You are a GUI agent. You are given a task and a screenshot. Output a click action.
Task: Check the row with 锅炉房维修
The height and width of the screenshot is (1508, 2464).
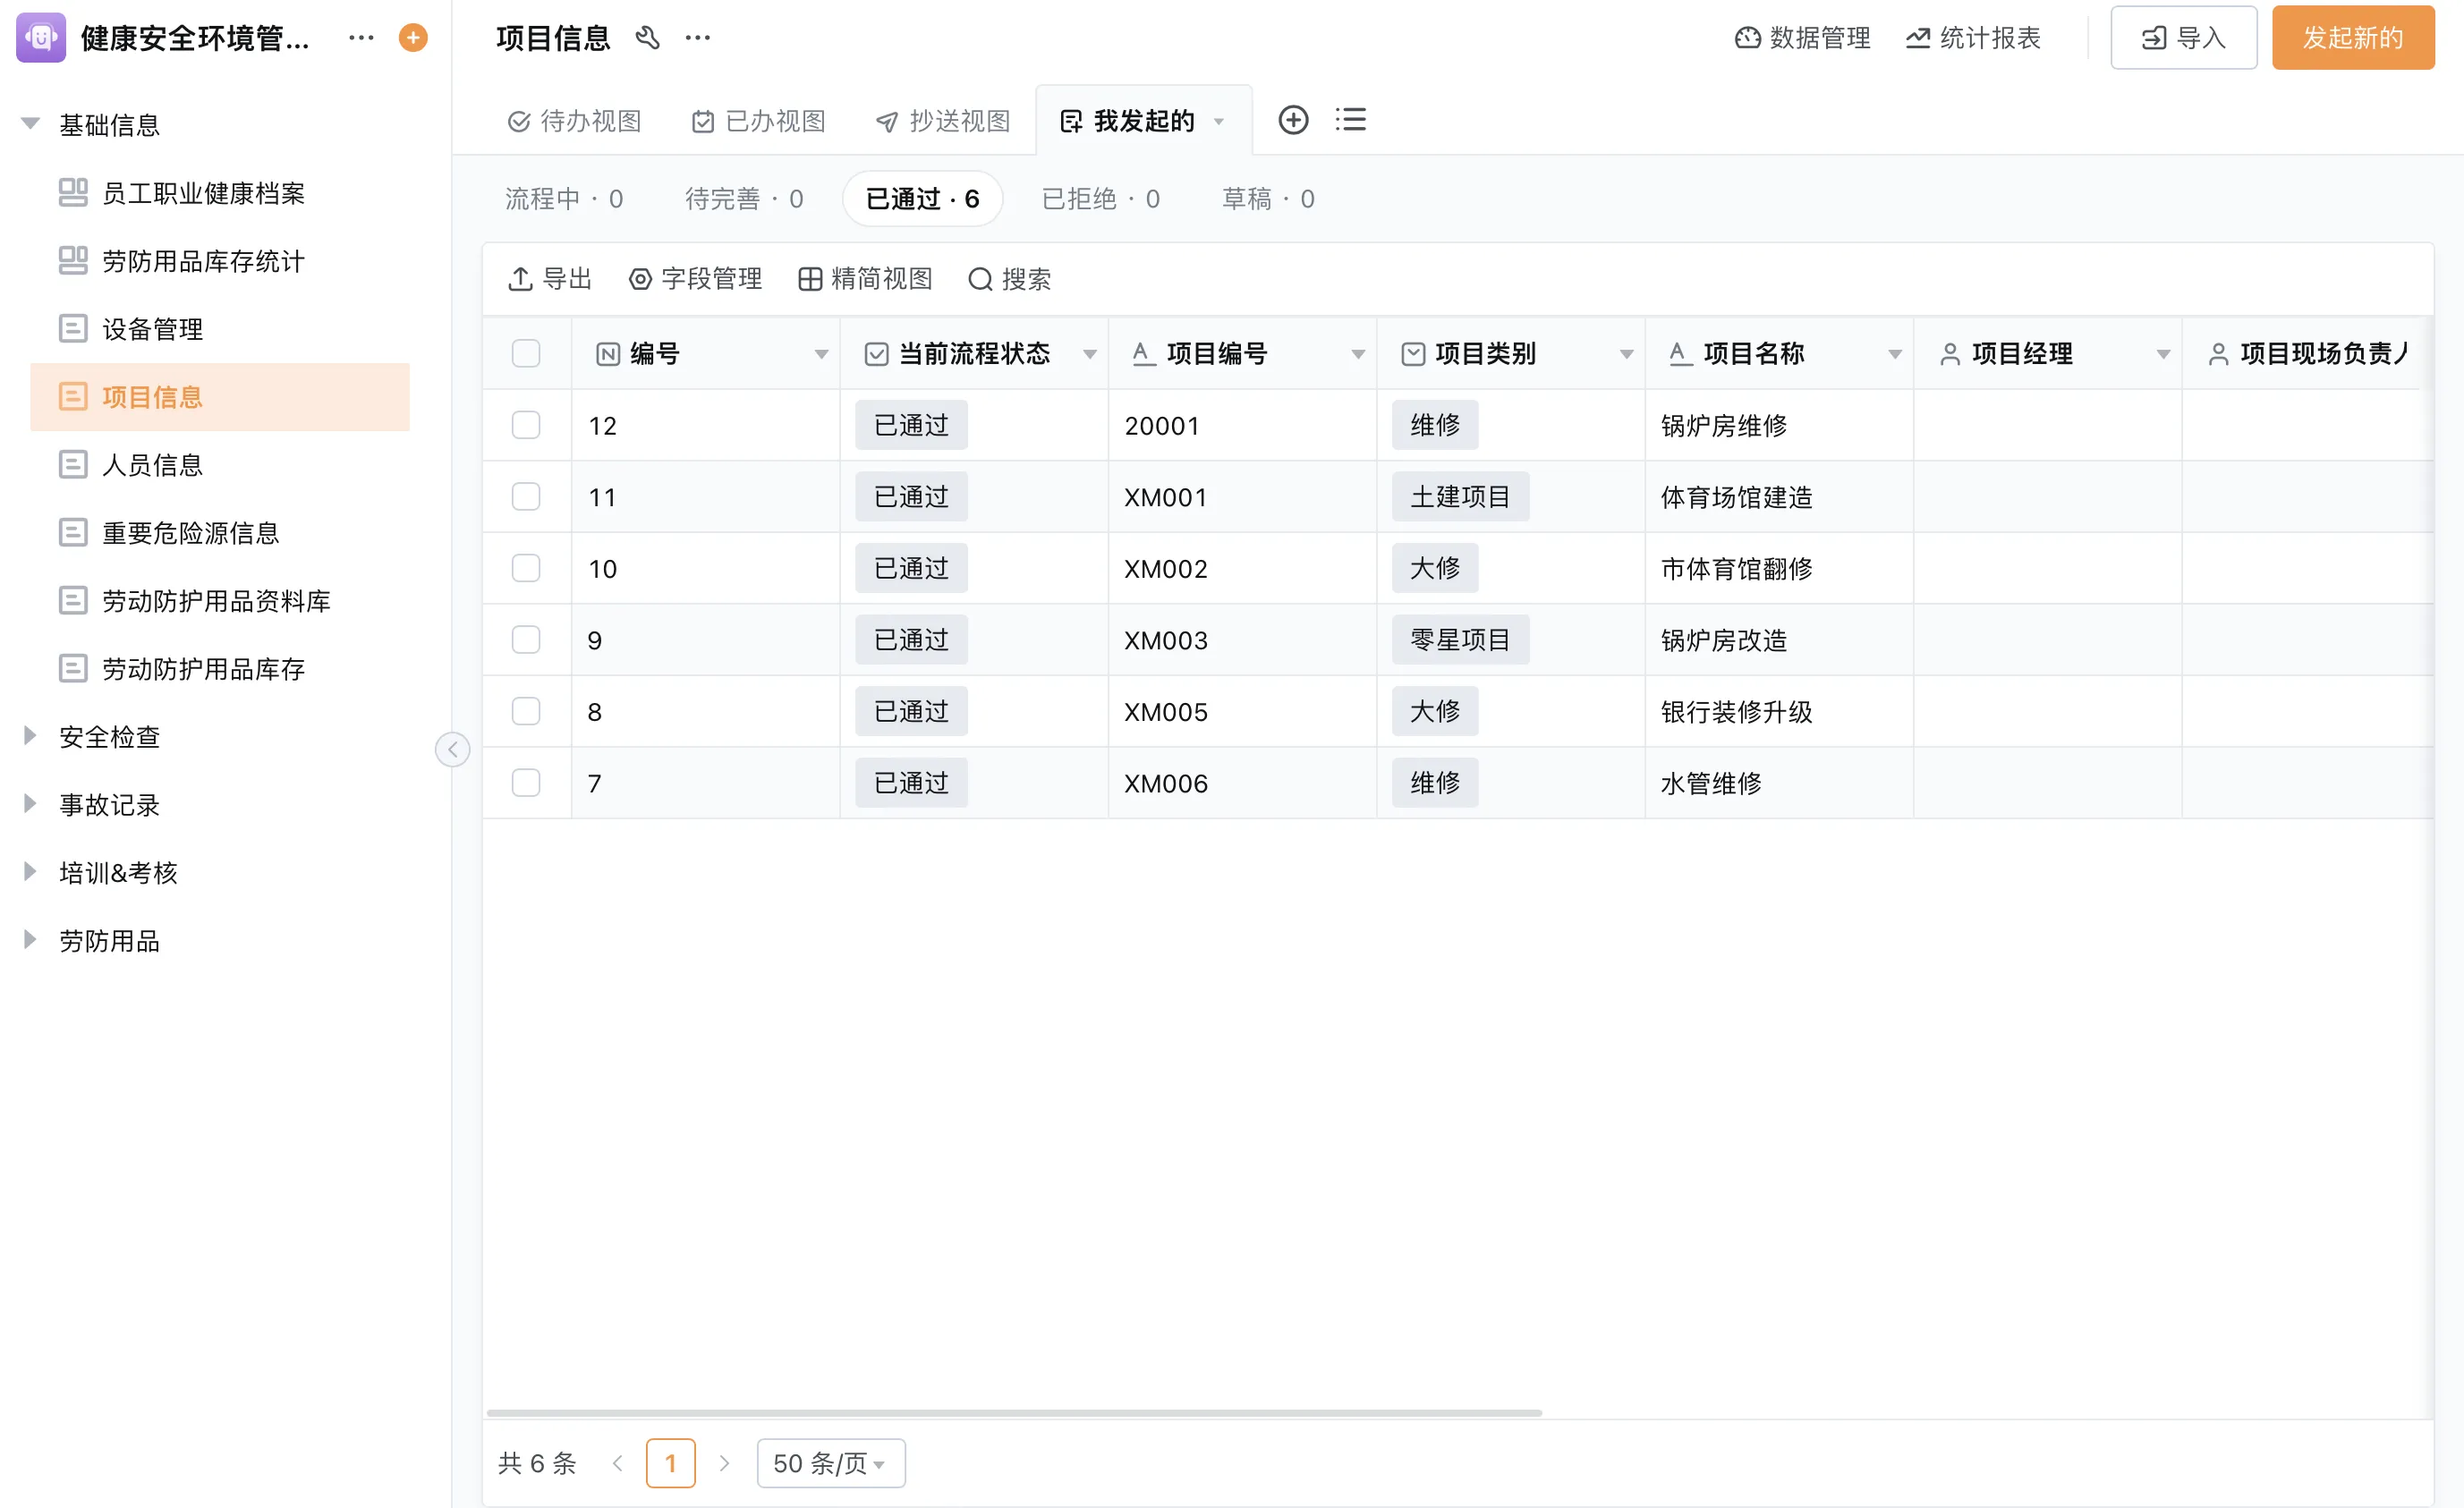[526, 425]
